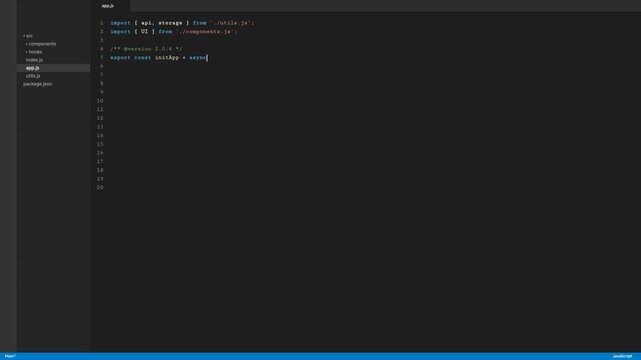Screen dimensions: 641x360
Task: Click line number 20 in the gutter
Action: coord(100,187)
